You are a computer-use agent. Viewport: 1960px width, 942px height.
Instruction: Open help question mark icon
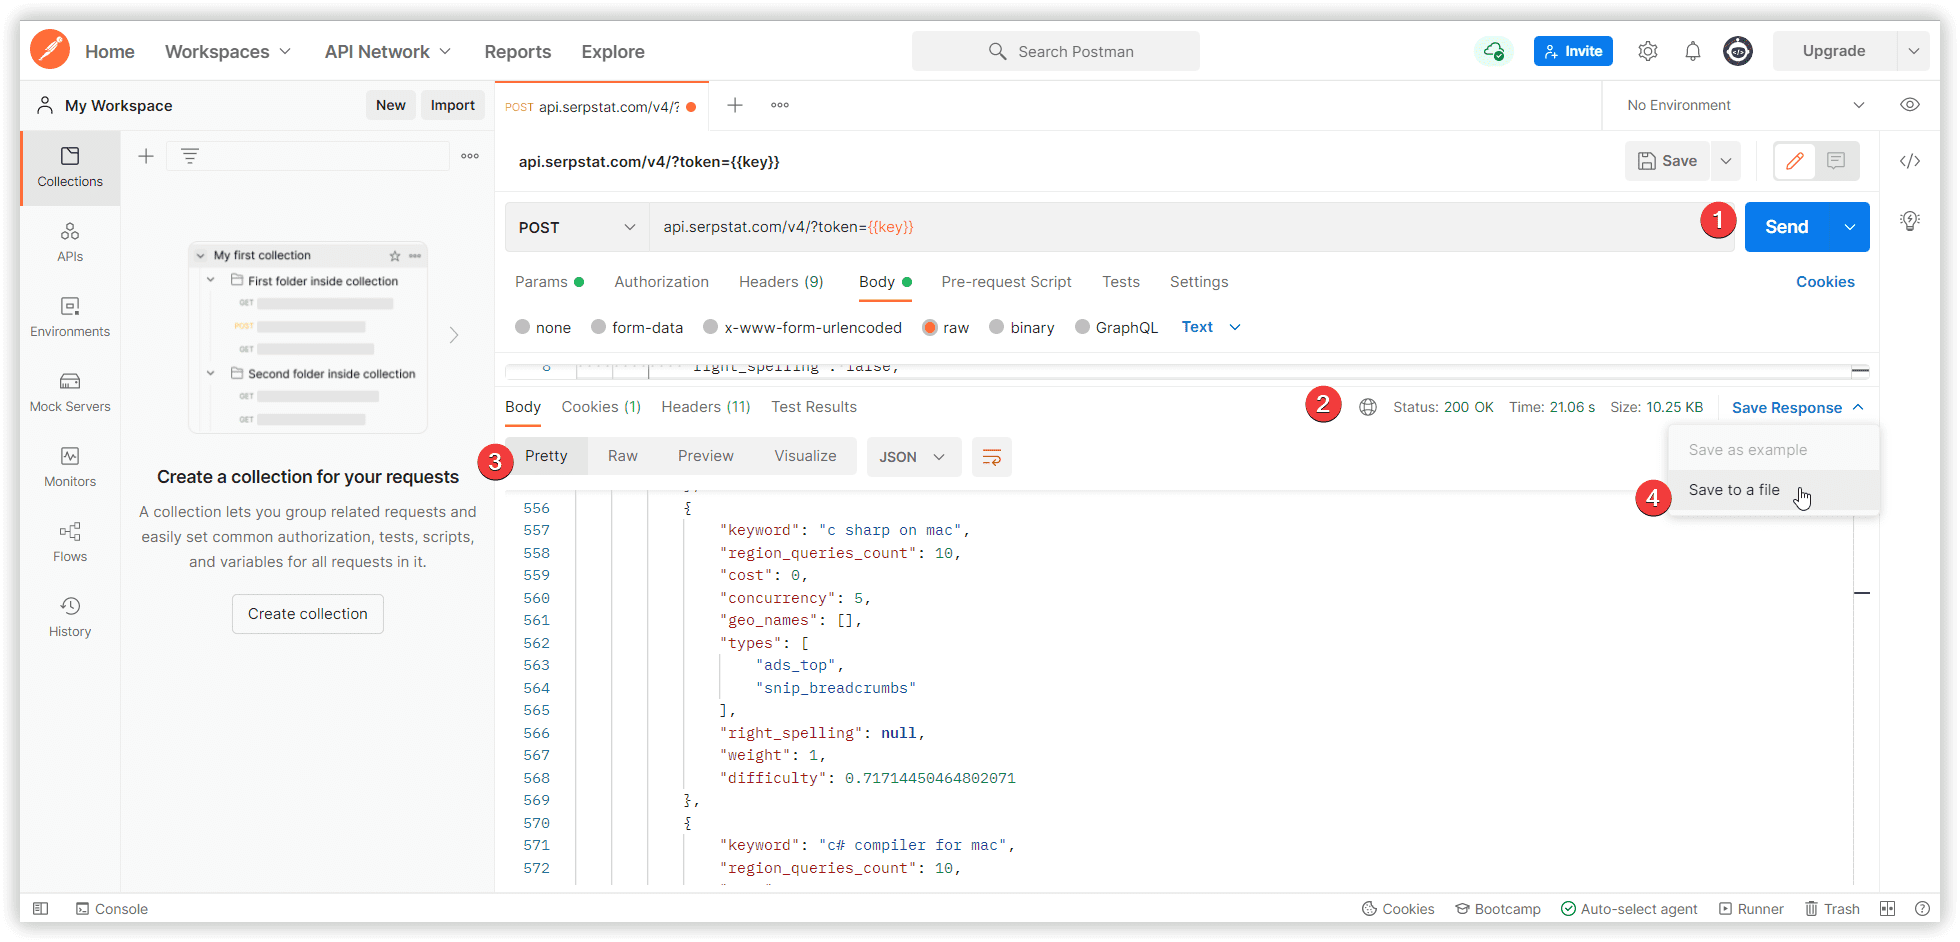(1922, 909)
